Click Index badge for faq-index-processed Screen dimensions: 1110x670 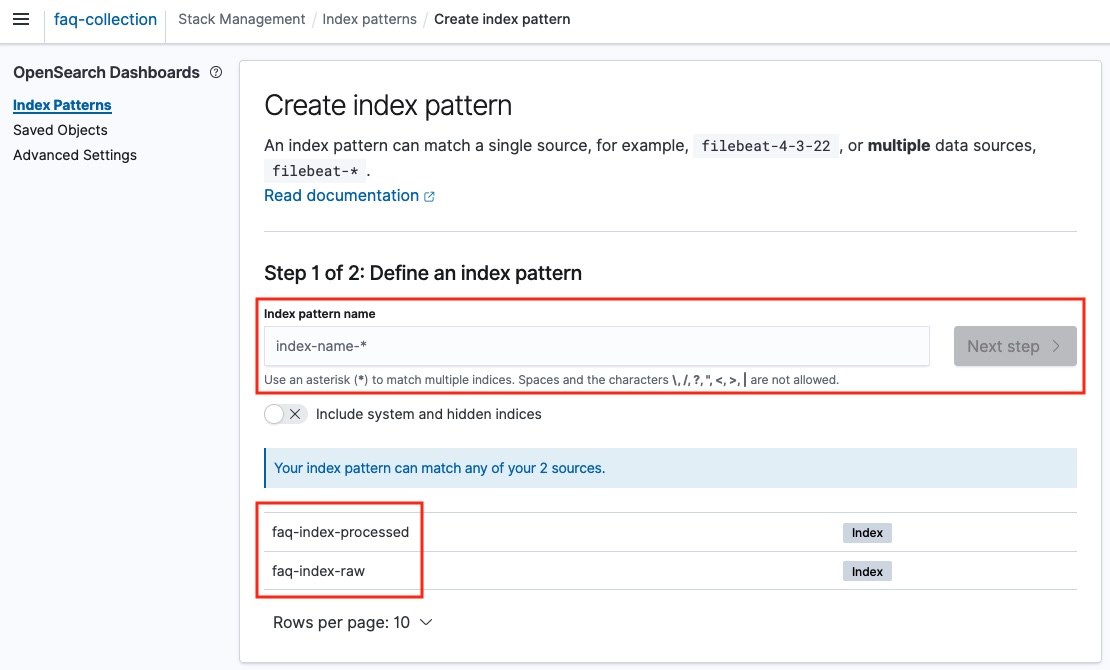pyautogui.click(x=867, y=533)
